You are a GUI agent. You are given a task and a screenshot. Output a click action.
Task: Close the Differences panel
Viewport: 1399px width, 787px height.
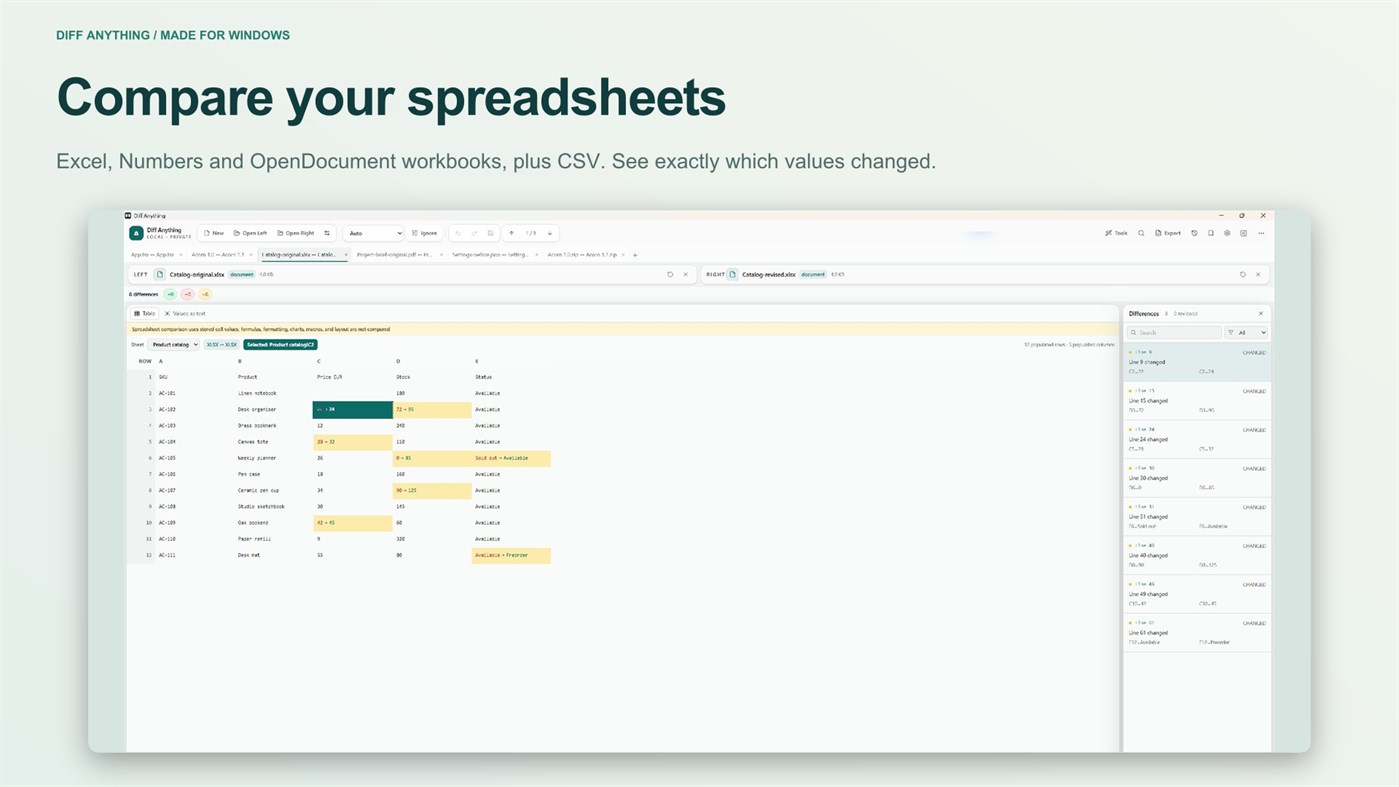(x=1260, y=314)
